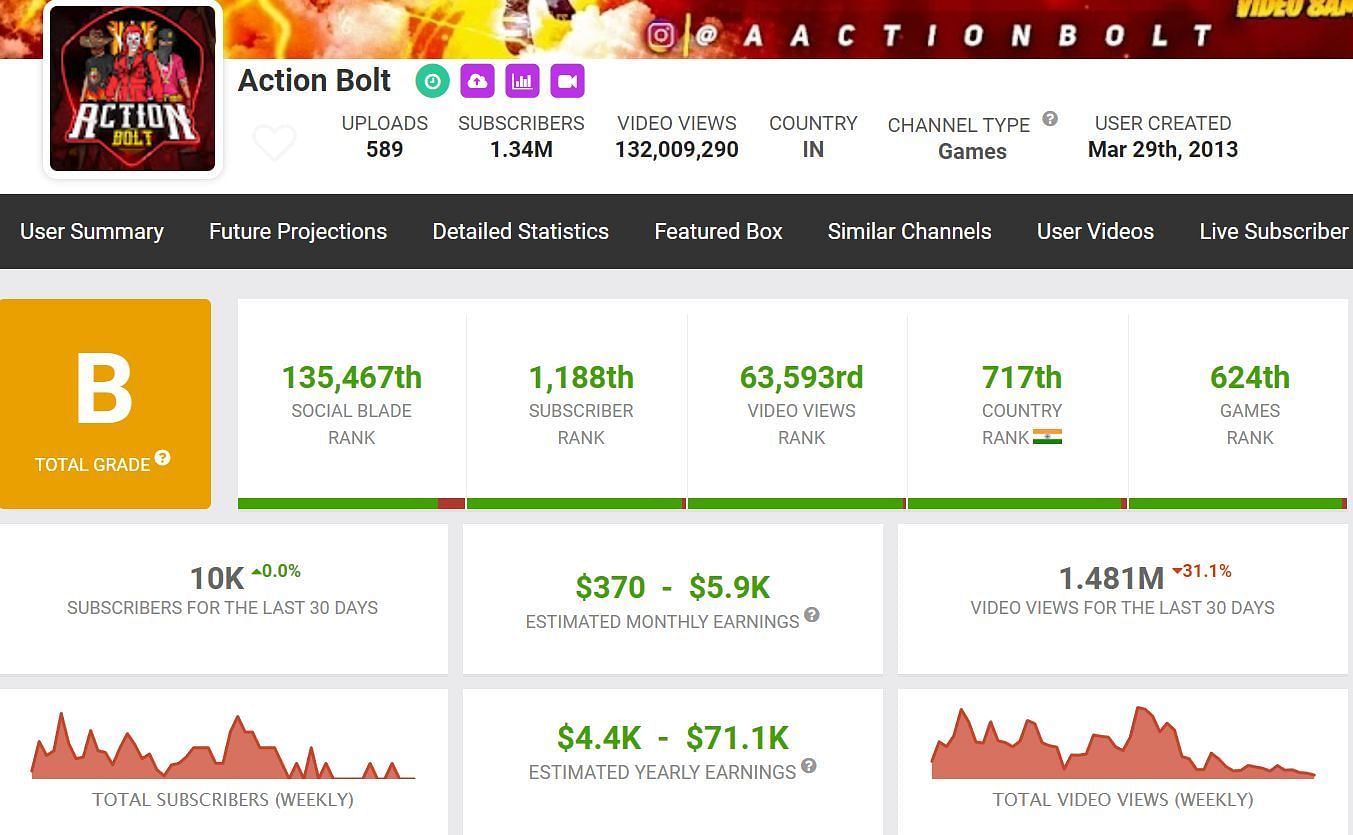Click the 0.0% subscribers change indicator
The width and height of the screenshot is (1353, 835).
pyautogui.click(x=276, y=571)
